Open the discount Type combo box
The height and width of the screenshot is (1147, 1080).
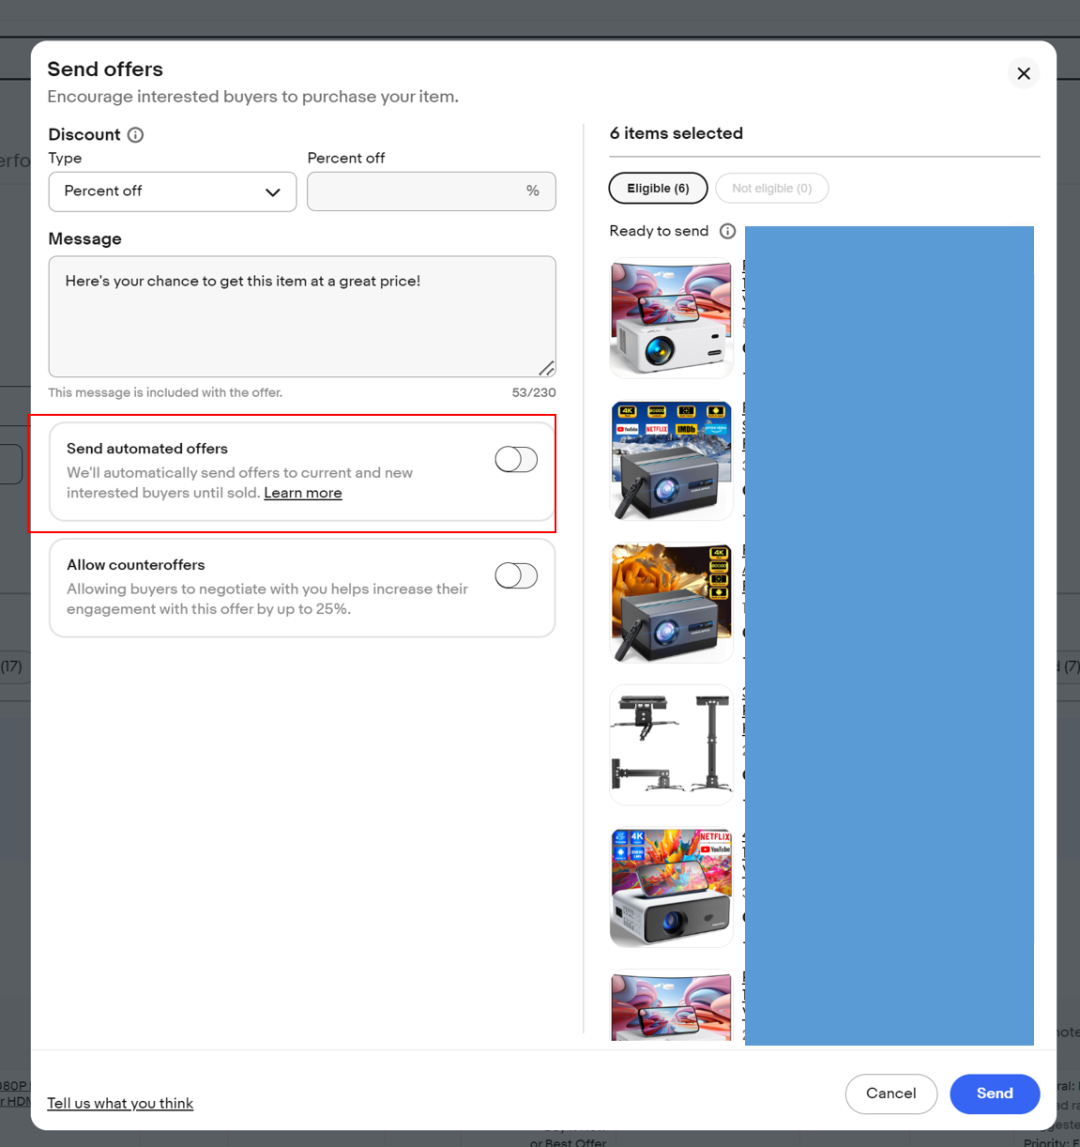(173, 192)
